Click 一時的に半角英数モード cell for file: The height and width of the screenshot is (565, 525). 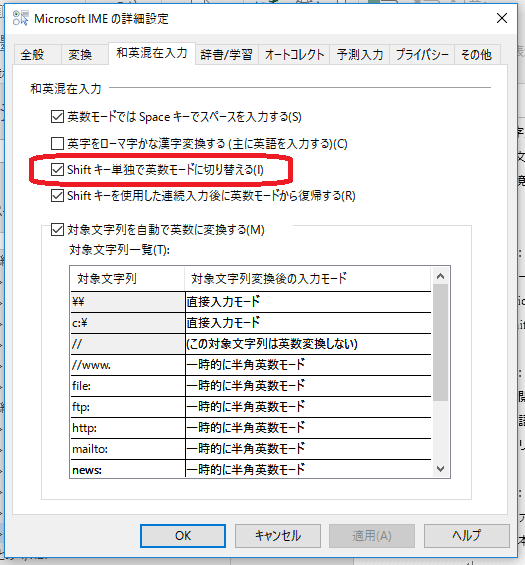coord(308,386)
